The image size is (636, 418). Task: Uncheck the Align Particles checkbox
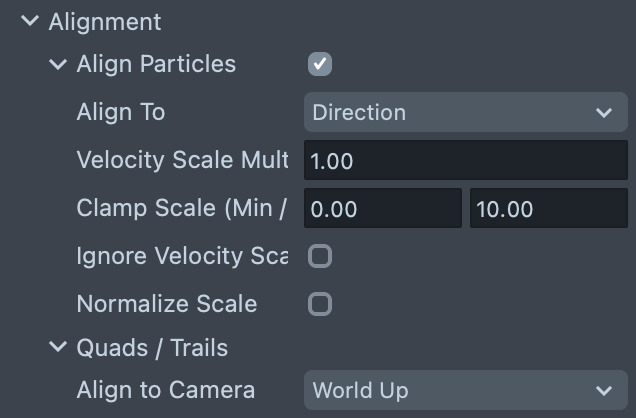[x=320, y=65]
